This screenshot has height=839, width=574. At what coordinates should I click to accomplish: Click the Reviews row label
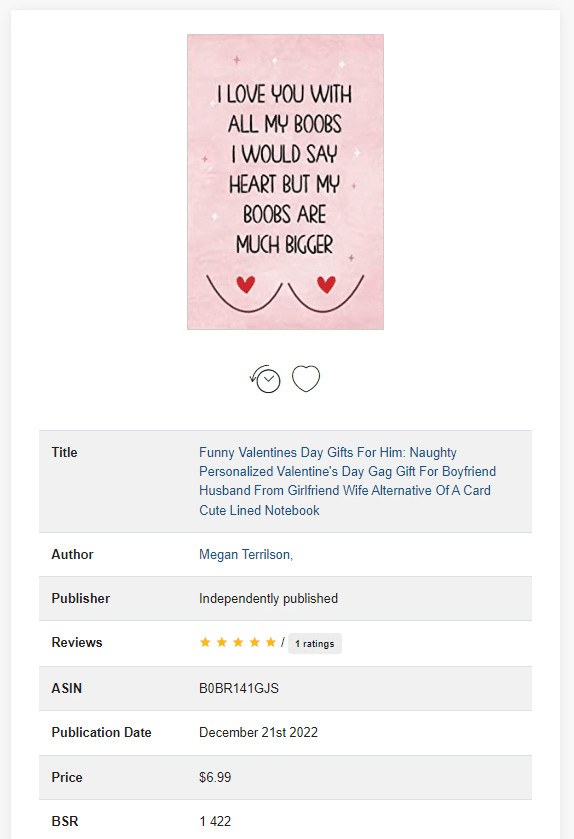(76, 642)
